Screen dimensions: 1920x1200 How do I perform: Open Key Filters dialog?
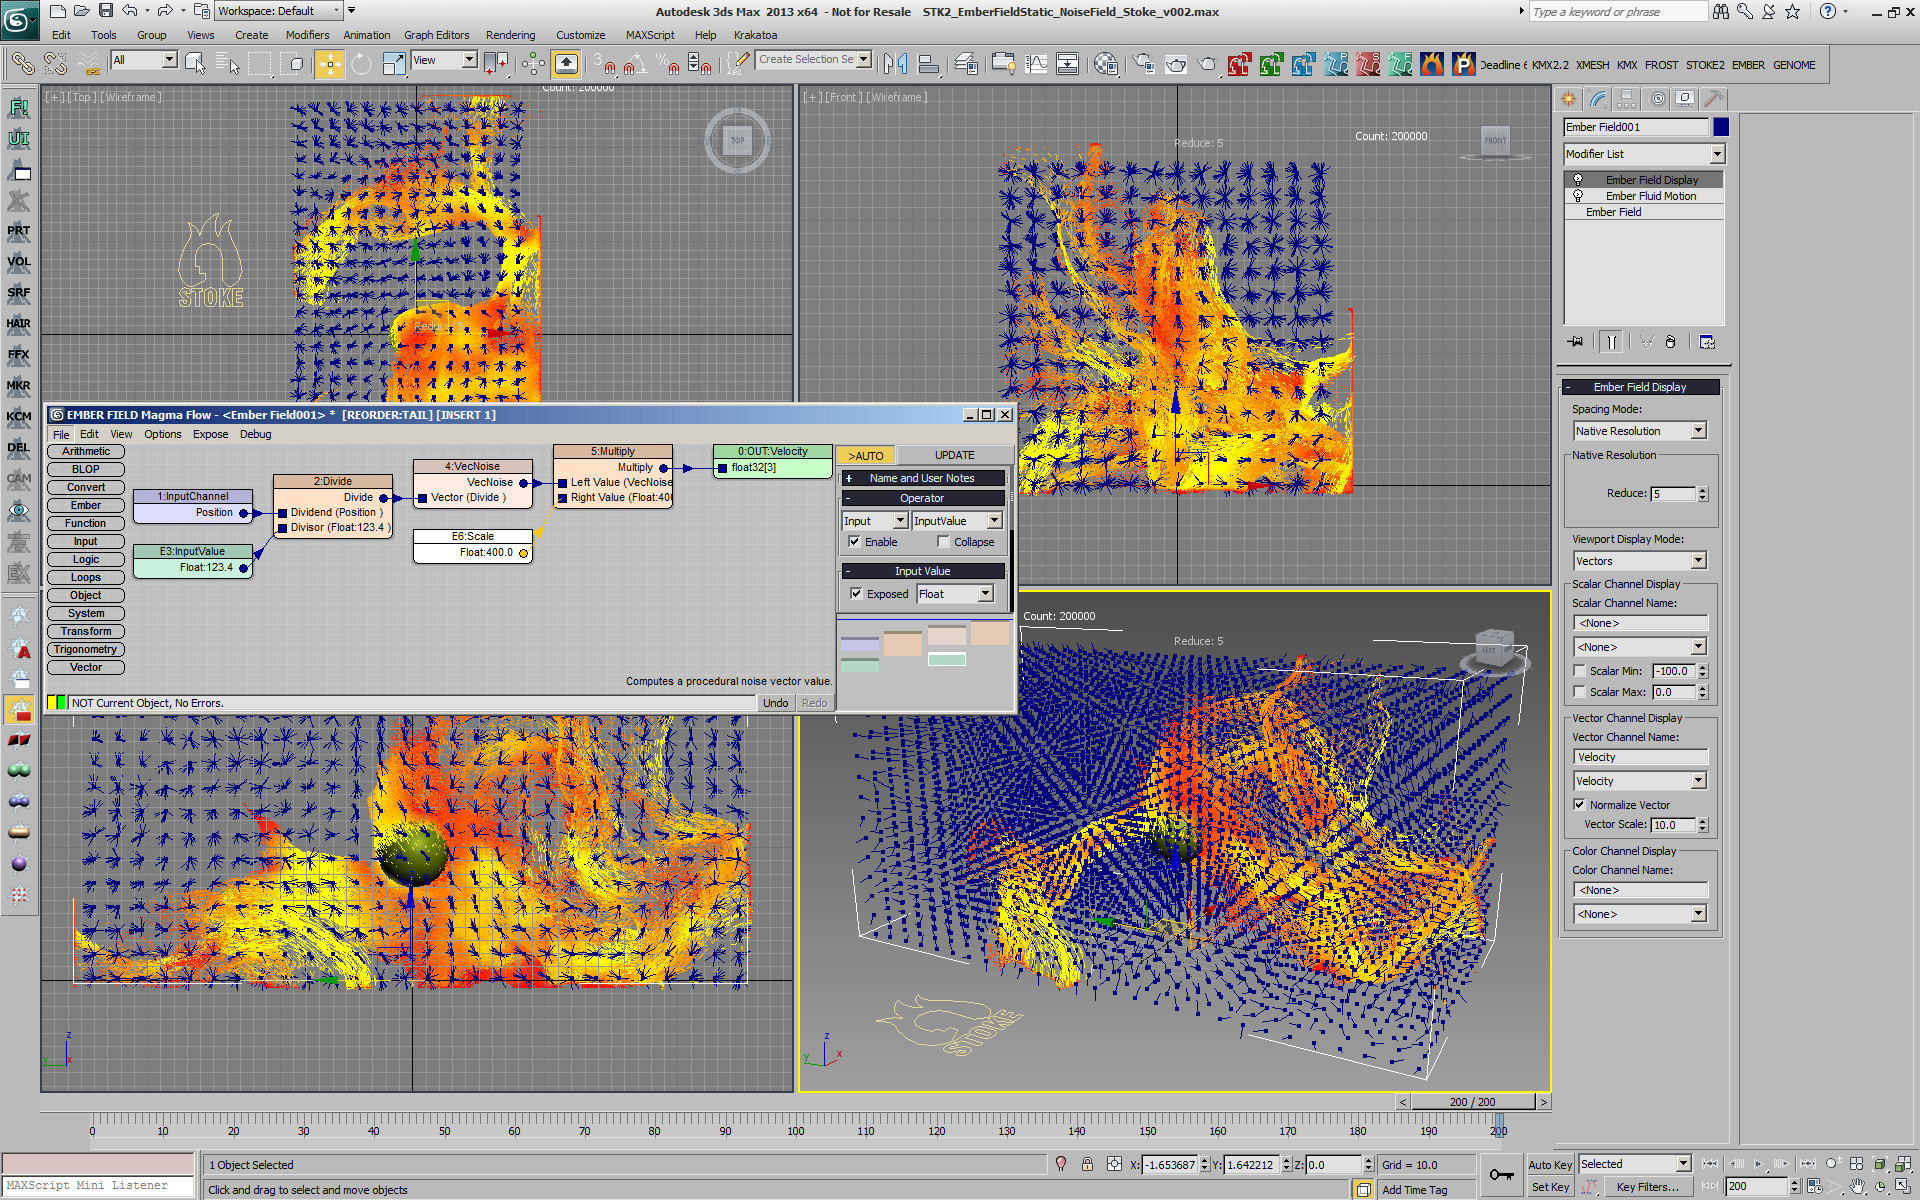pyautogui.click(x=1647, y=1187)
